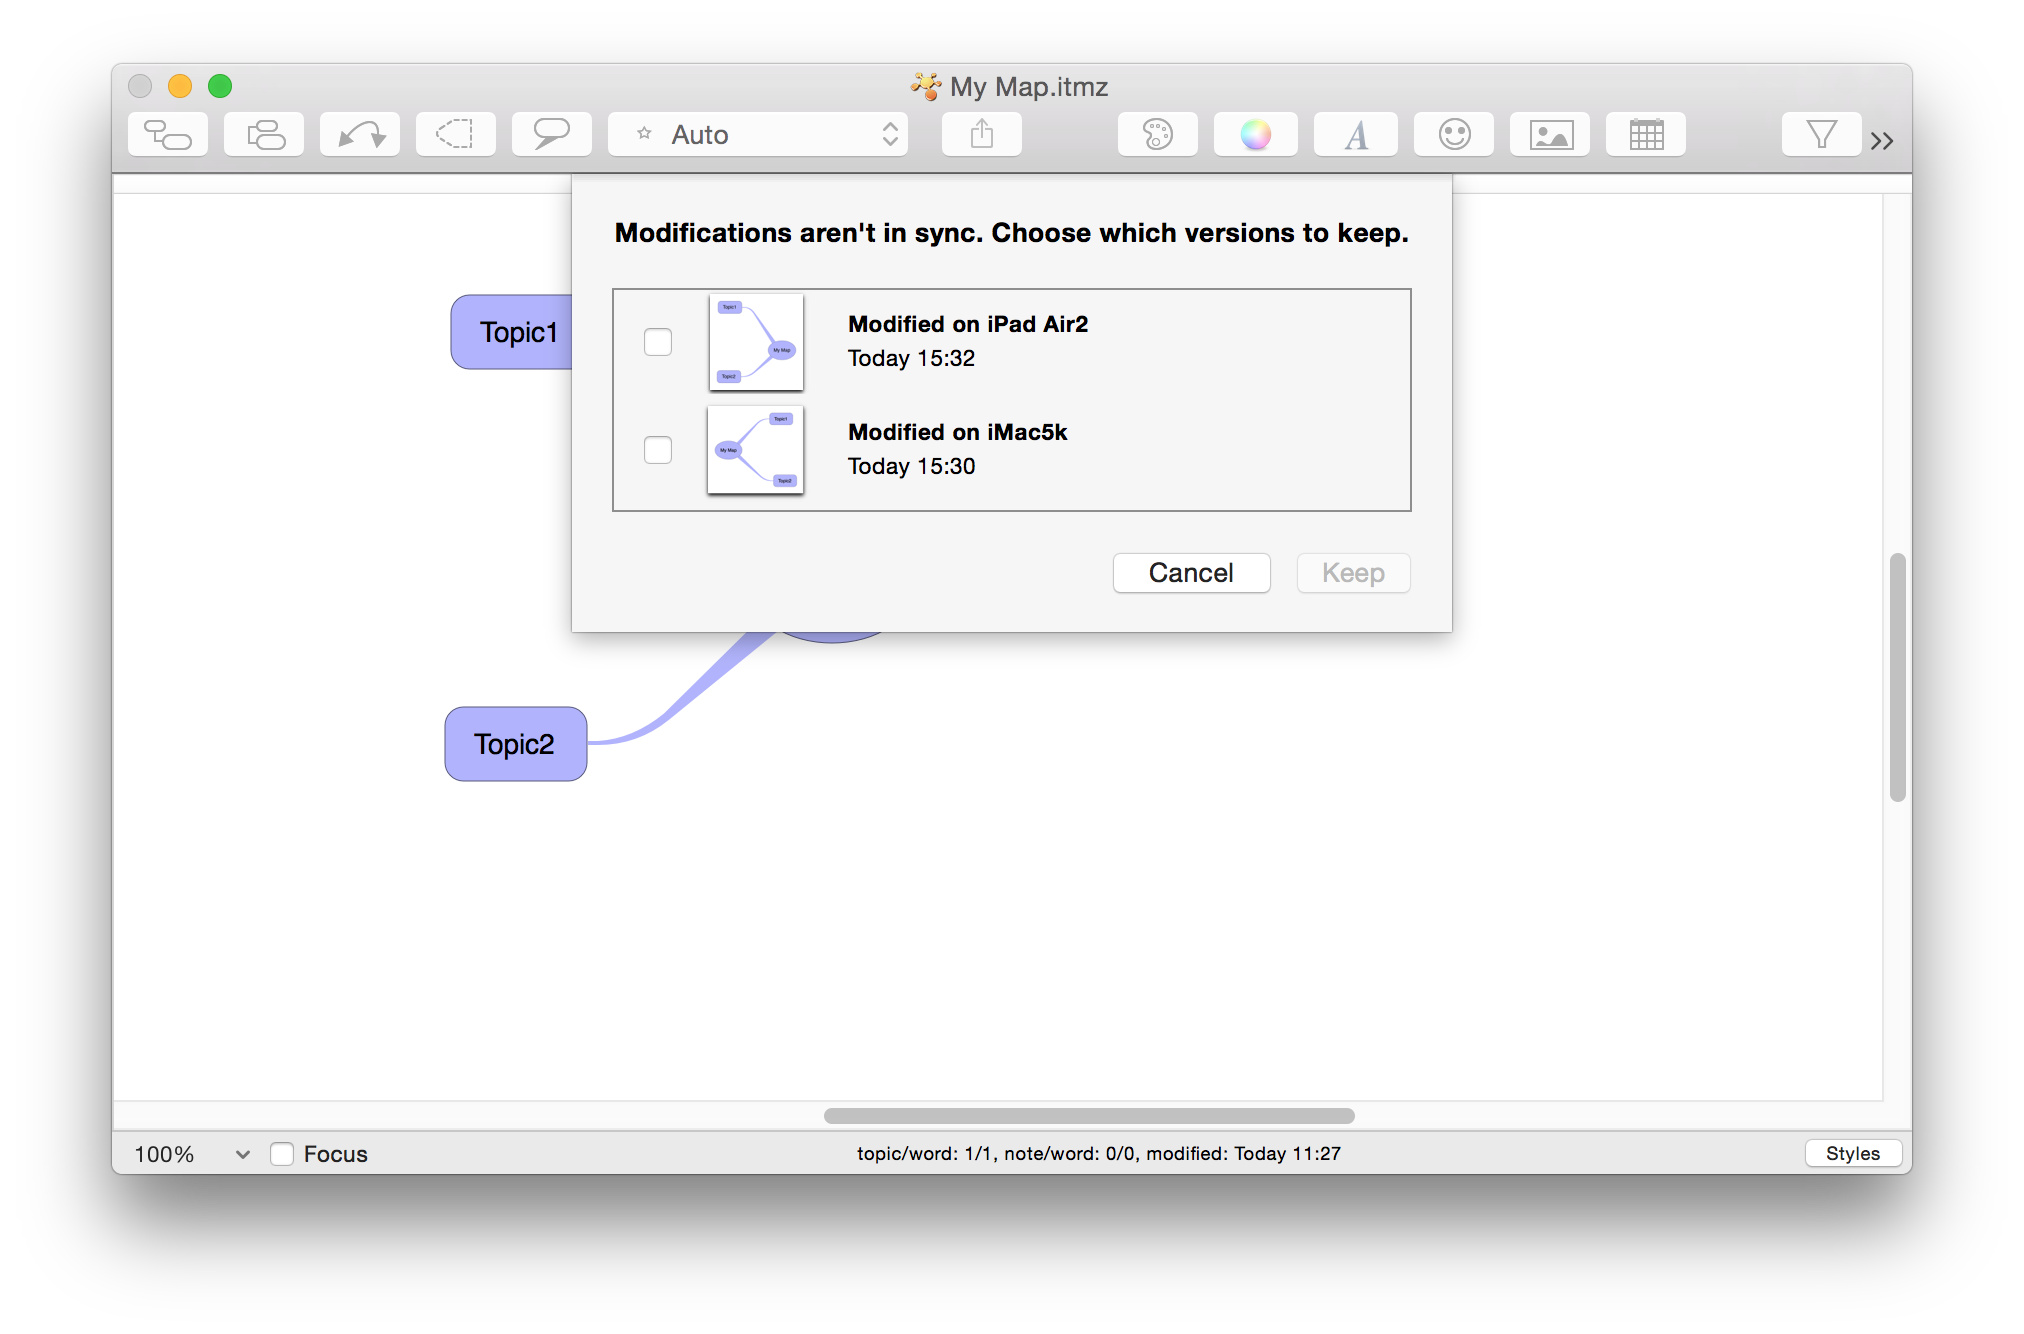Click the My Map.itmz document icon

tap(926, 86)
